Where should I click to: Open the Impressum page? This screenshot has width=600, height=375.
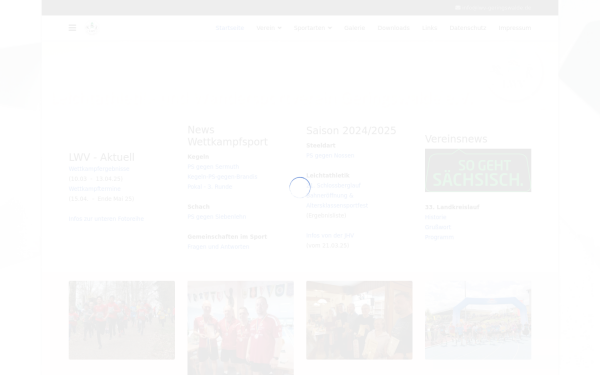[515, 28]
